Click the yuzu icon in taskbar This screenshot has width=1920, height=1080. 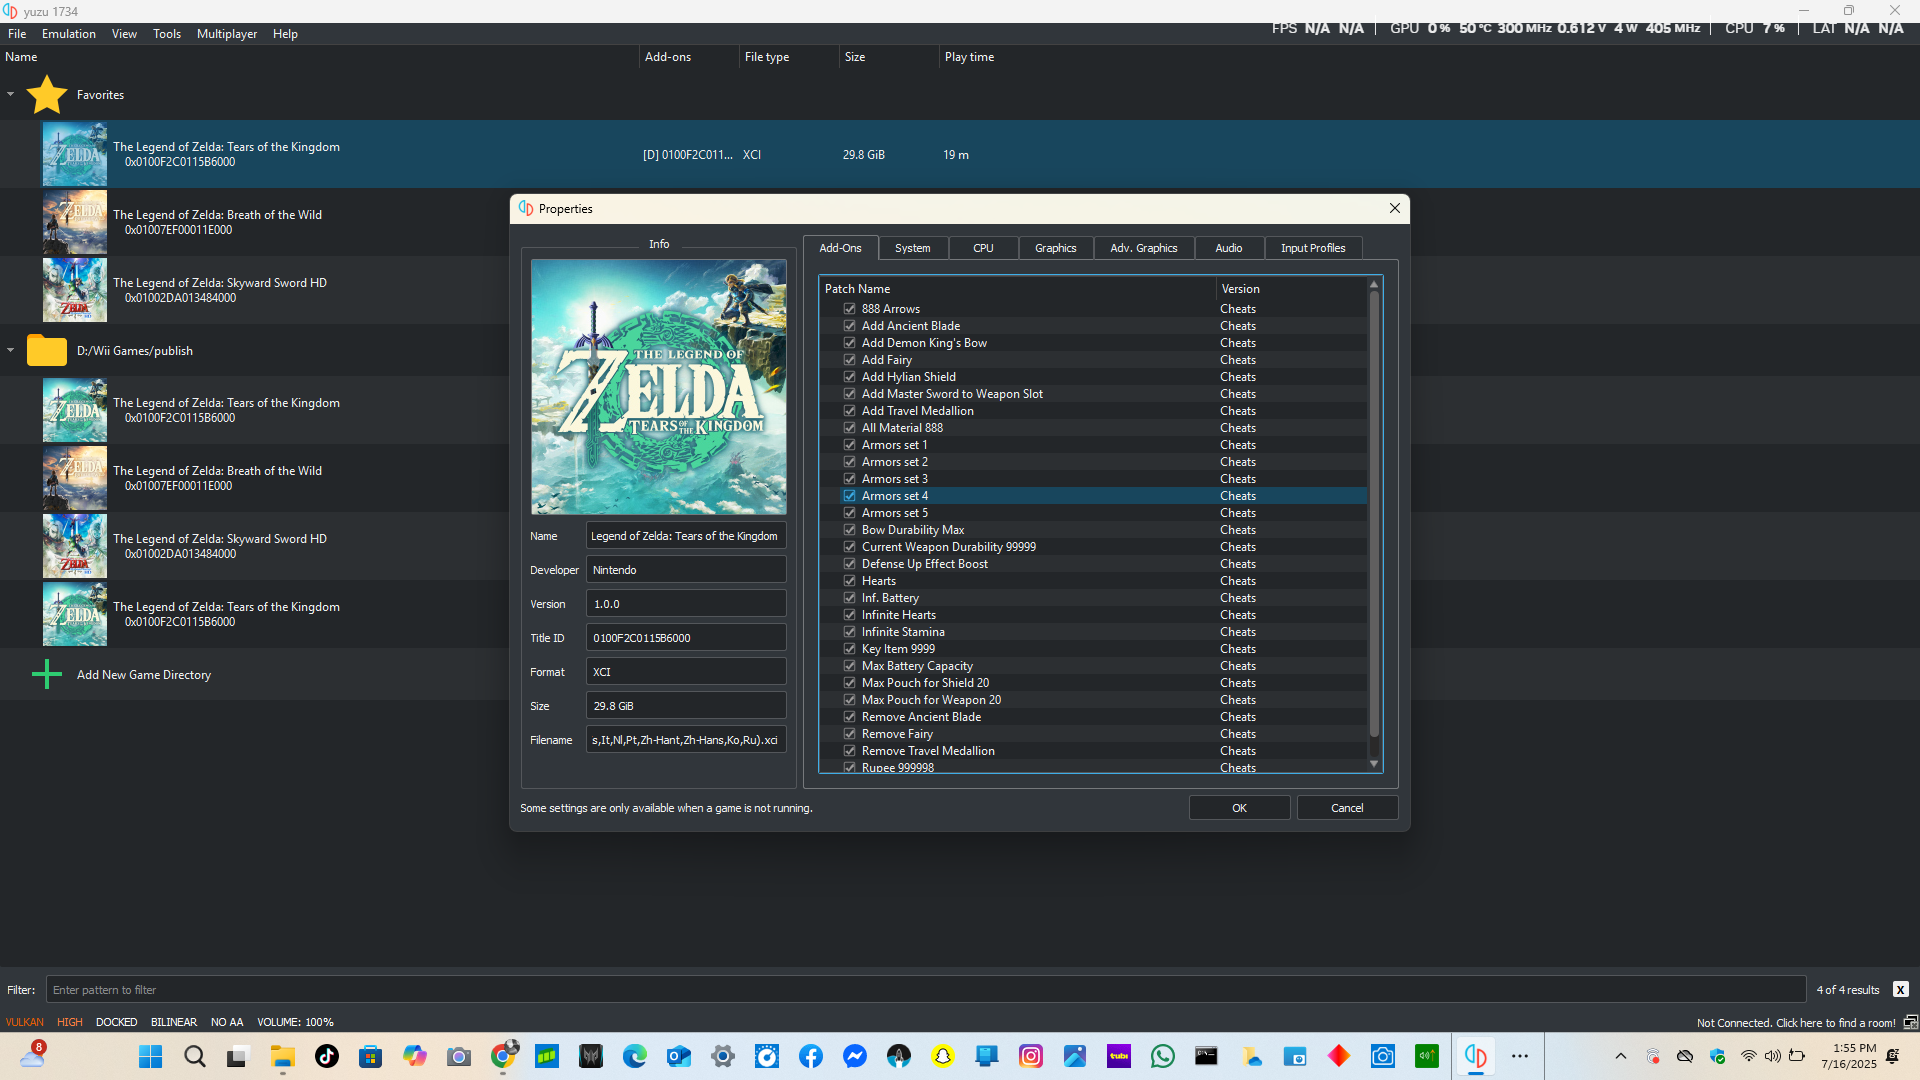[1475, 1057]
